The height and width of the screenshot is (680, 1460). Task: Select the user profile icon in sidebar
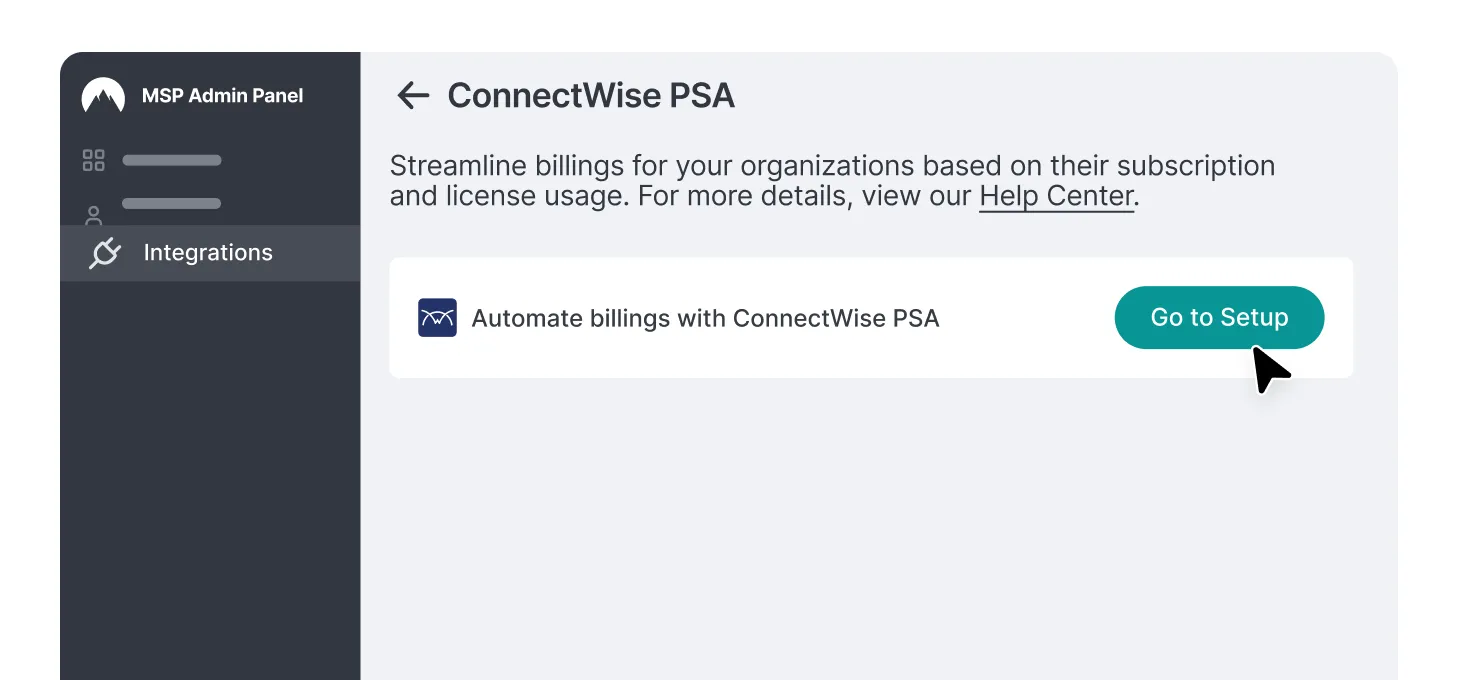coord(93,215)
